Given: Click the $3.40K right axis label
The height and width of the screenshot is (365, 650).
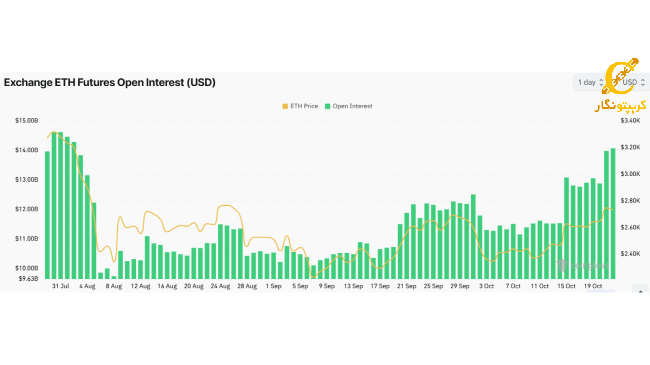Looking at the screenshot, I should (x=631, y=121).
